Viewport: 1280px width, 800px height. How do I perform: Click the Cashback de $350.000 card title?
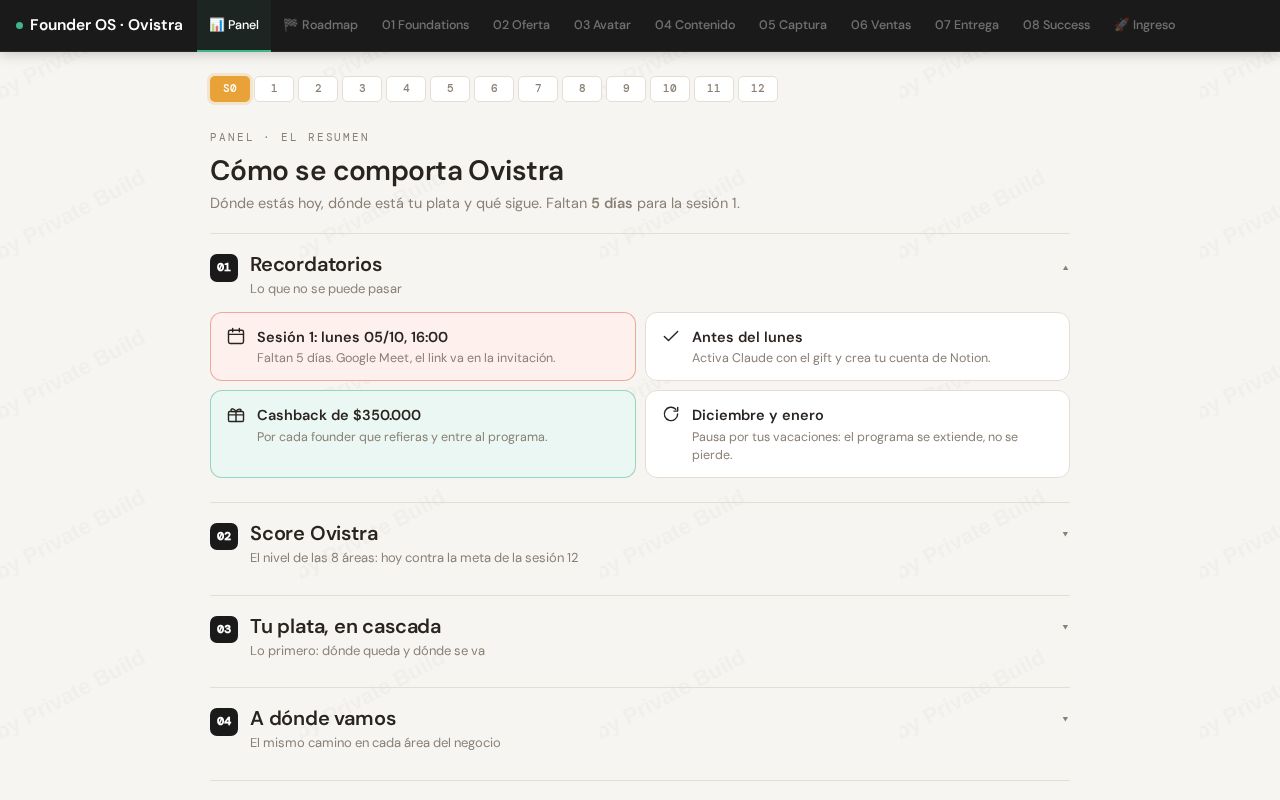point(339,415)
